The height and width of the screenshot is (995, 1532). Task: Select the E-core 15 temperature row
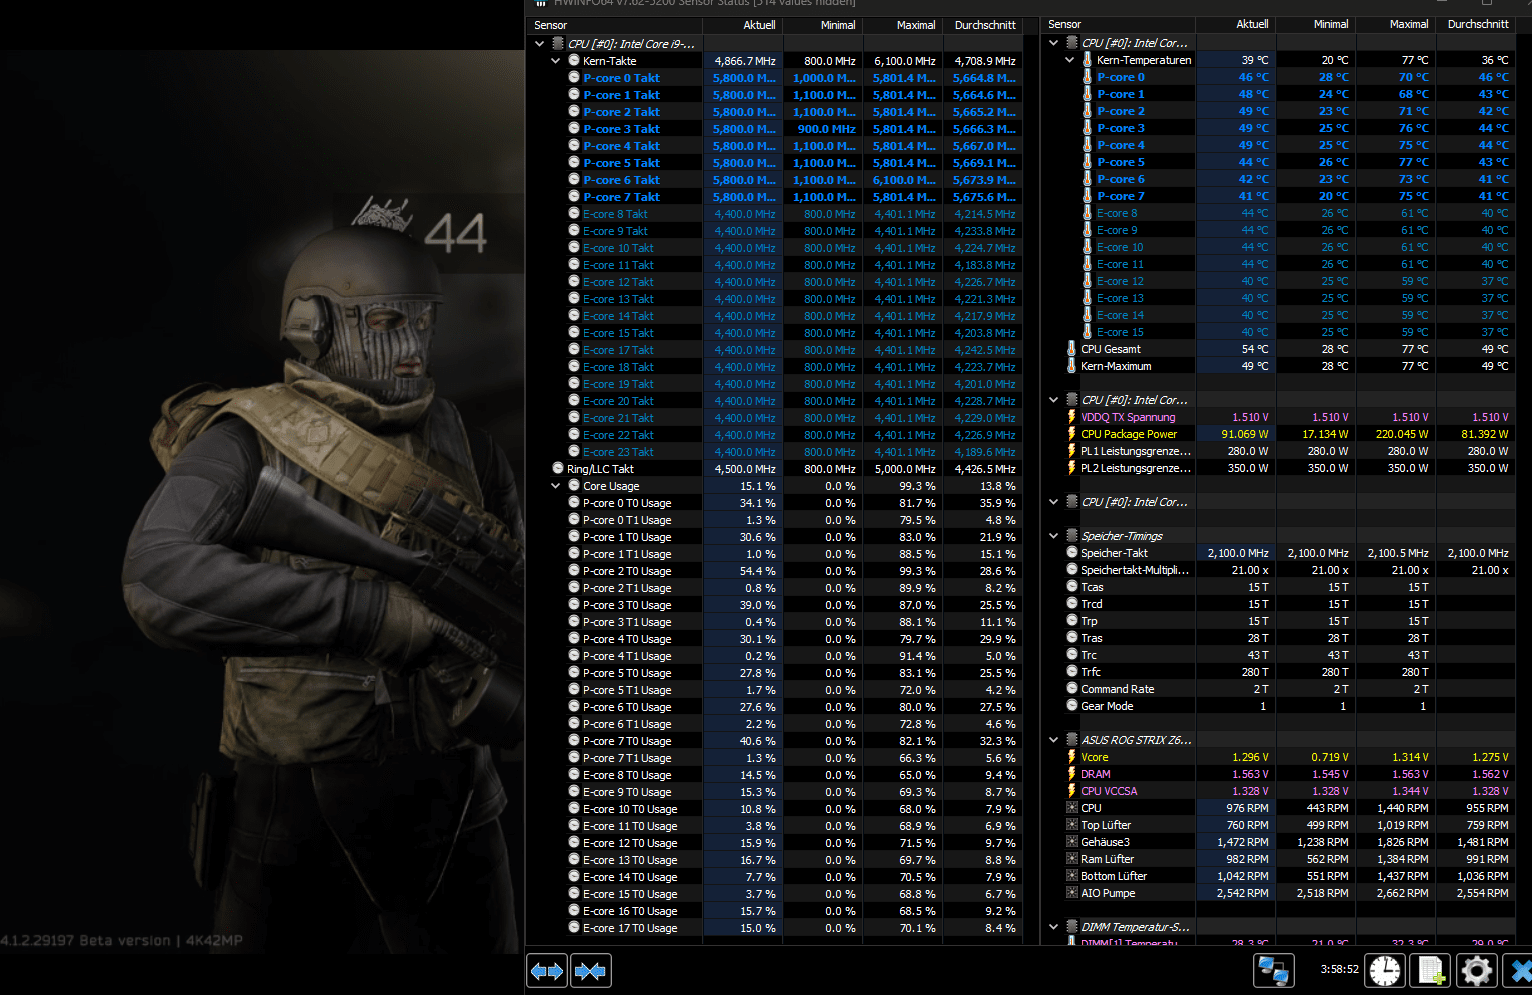(x=1278, y=332)
